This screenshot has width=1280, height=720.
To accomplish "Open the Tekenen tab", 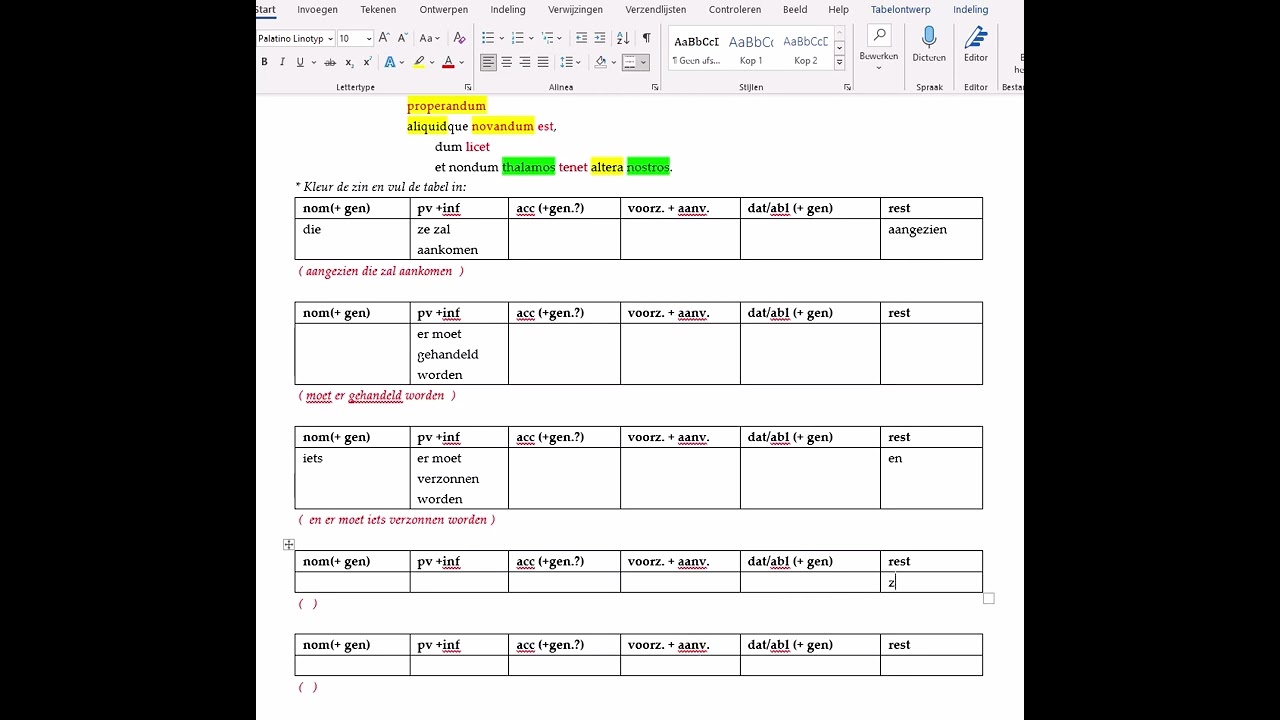I will (378, 10).
